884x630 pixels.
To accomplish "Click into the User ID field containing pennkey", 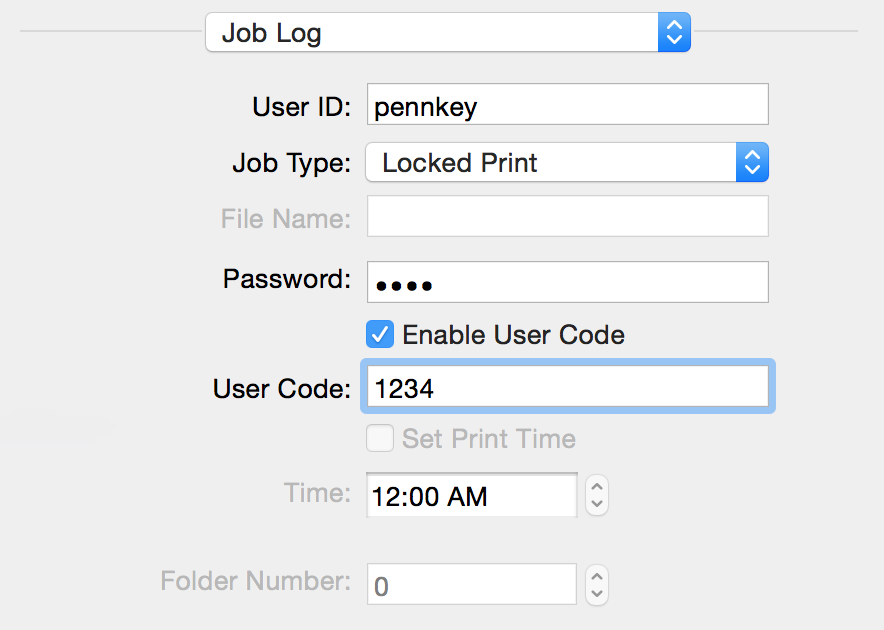I will click(567, 104).
